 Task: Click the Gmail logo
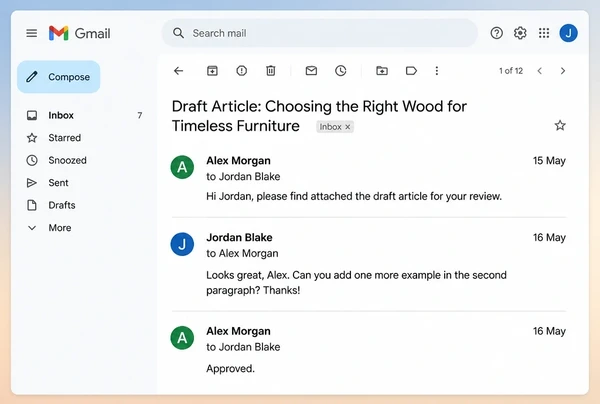(x=80, y=33)
